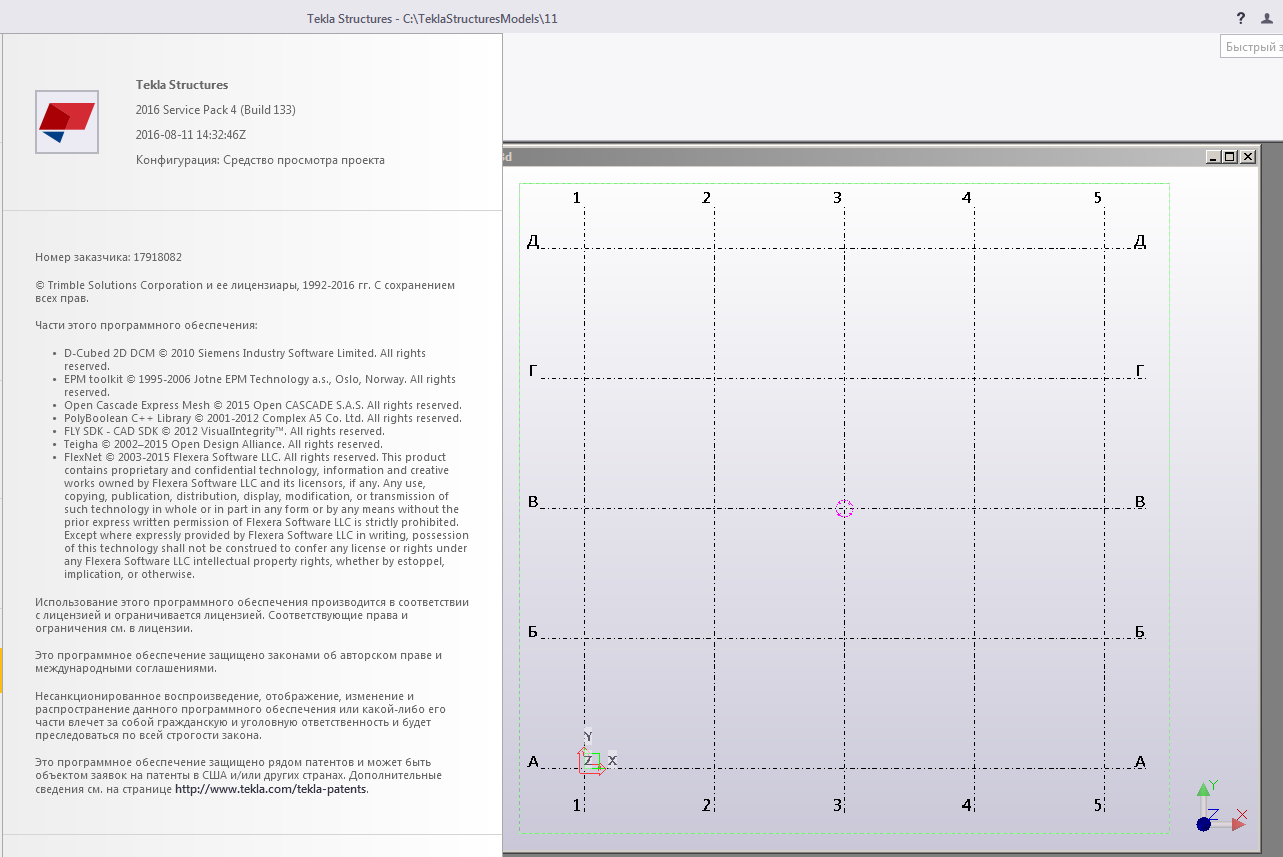
Task: Select grid label 4 at top of view
Action: 967,198
